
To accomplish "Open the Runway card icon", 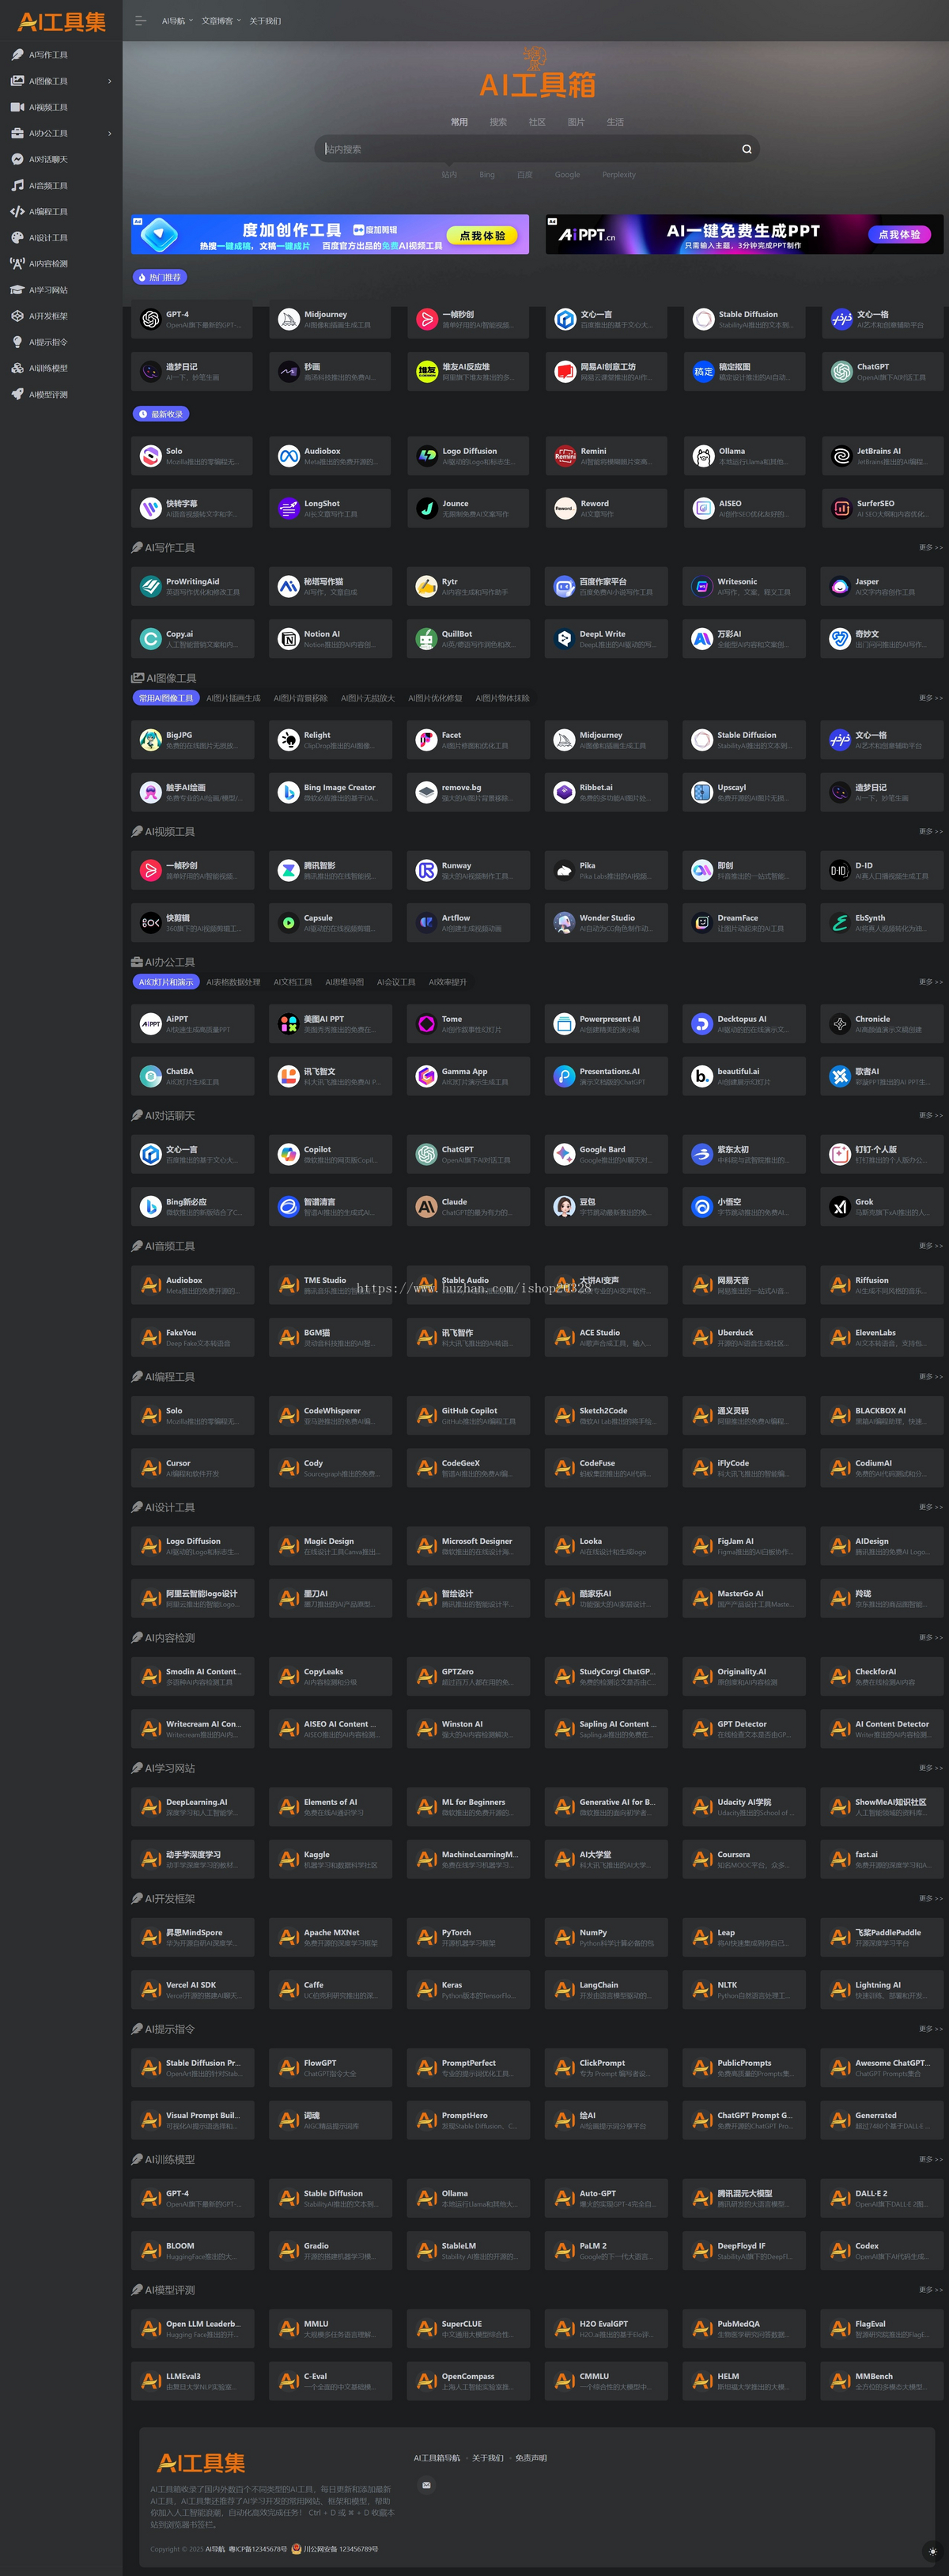I will tap(426, 870).
